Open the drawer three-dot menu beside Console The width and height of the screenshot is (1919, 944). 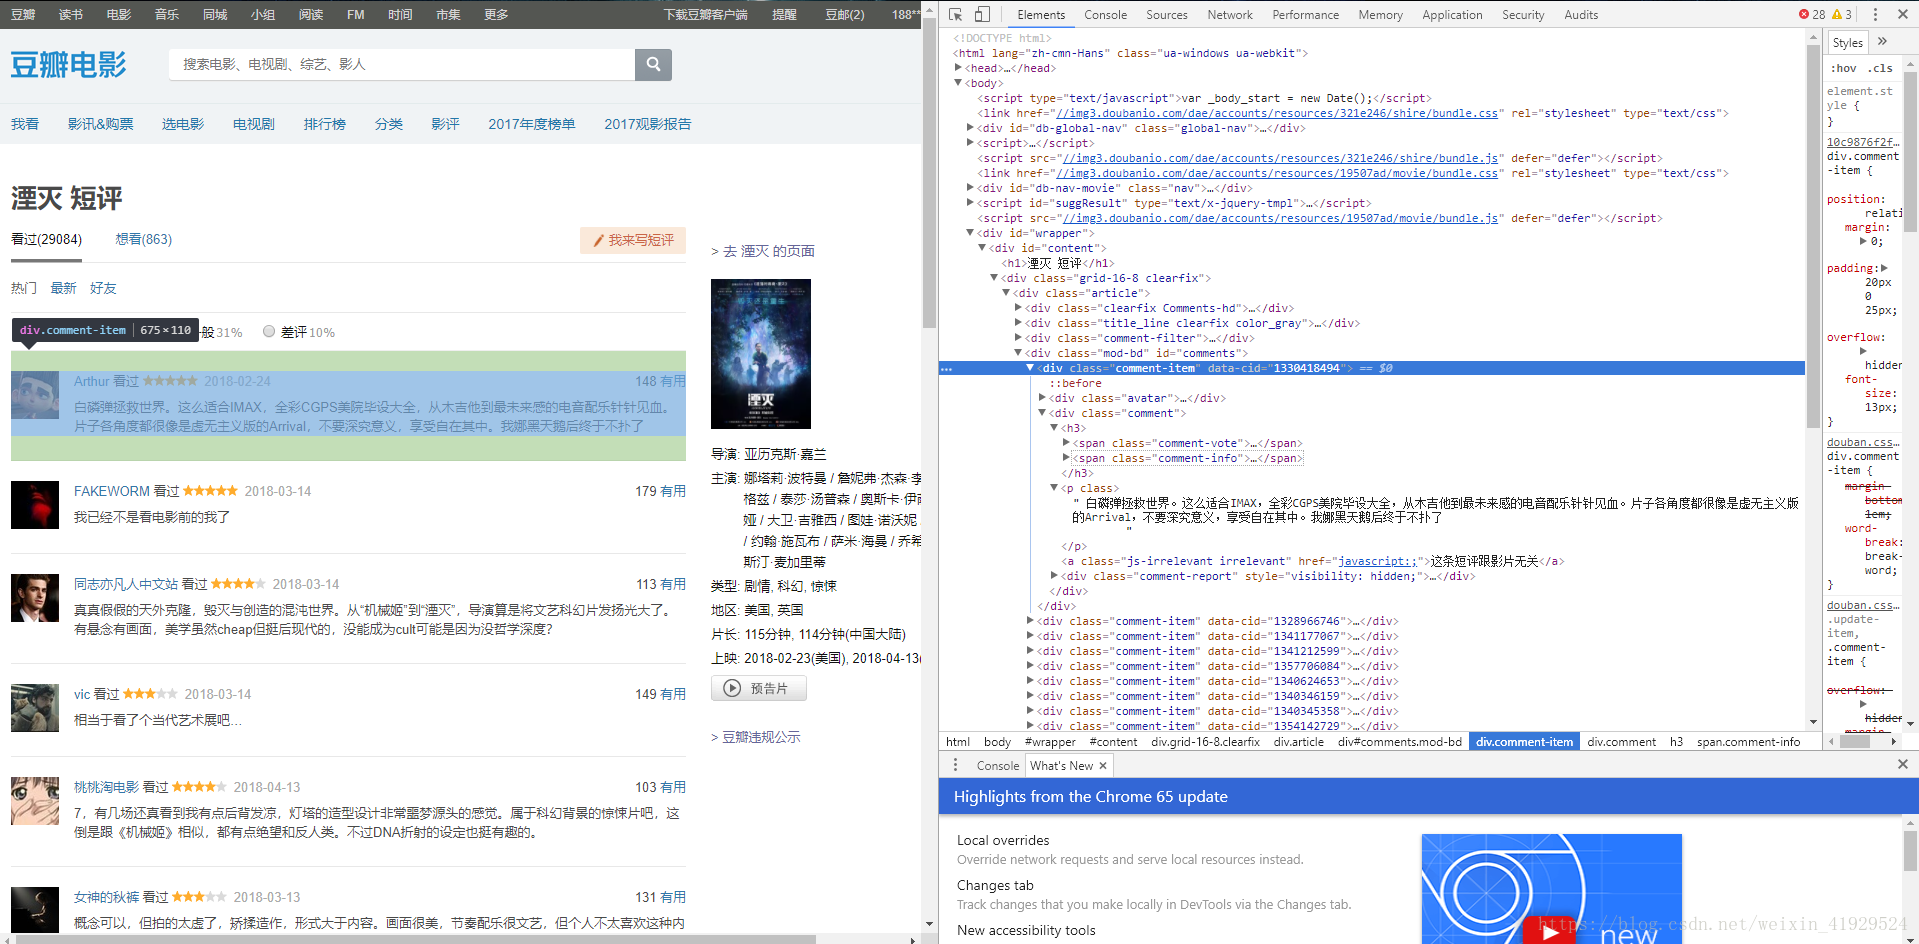pyautogui.click(x=955, y=765)
